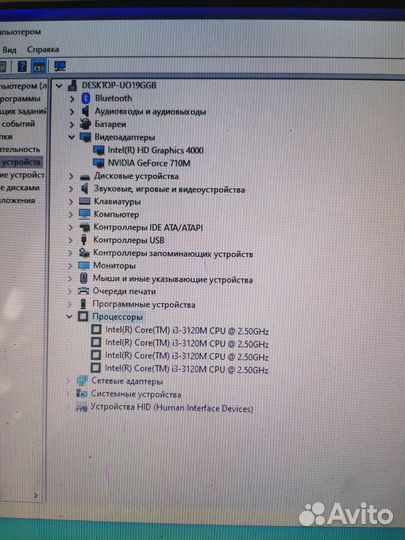Viewport: 405px width, 540px height.
Task: Select the third i3-3120M CPU entry
Action: point(187,356)
